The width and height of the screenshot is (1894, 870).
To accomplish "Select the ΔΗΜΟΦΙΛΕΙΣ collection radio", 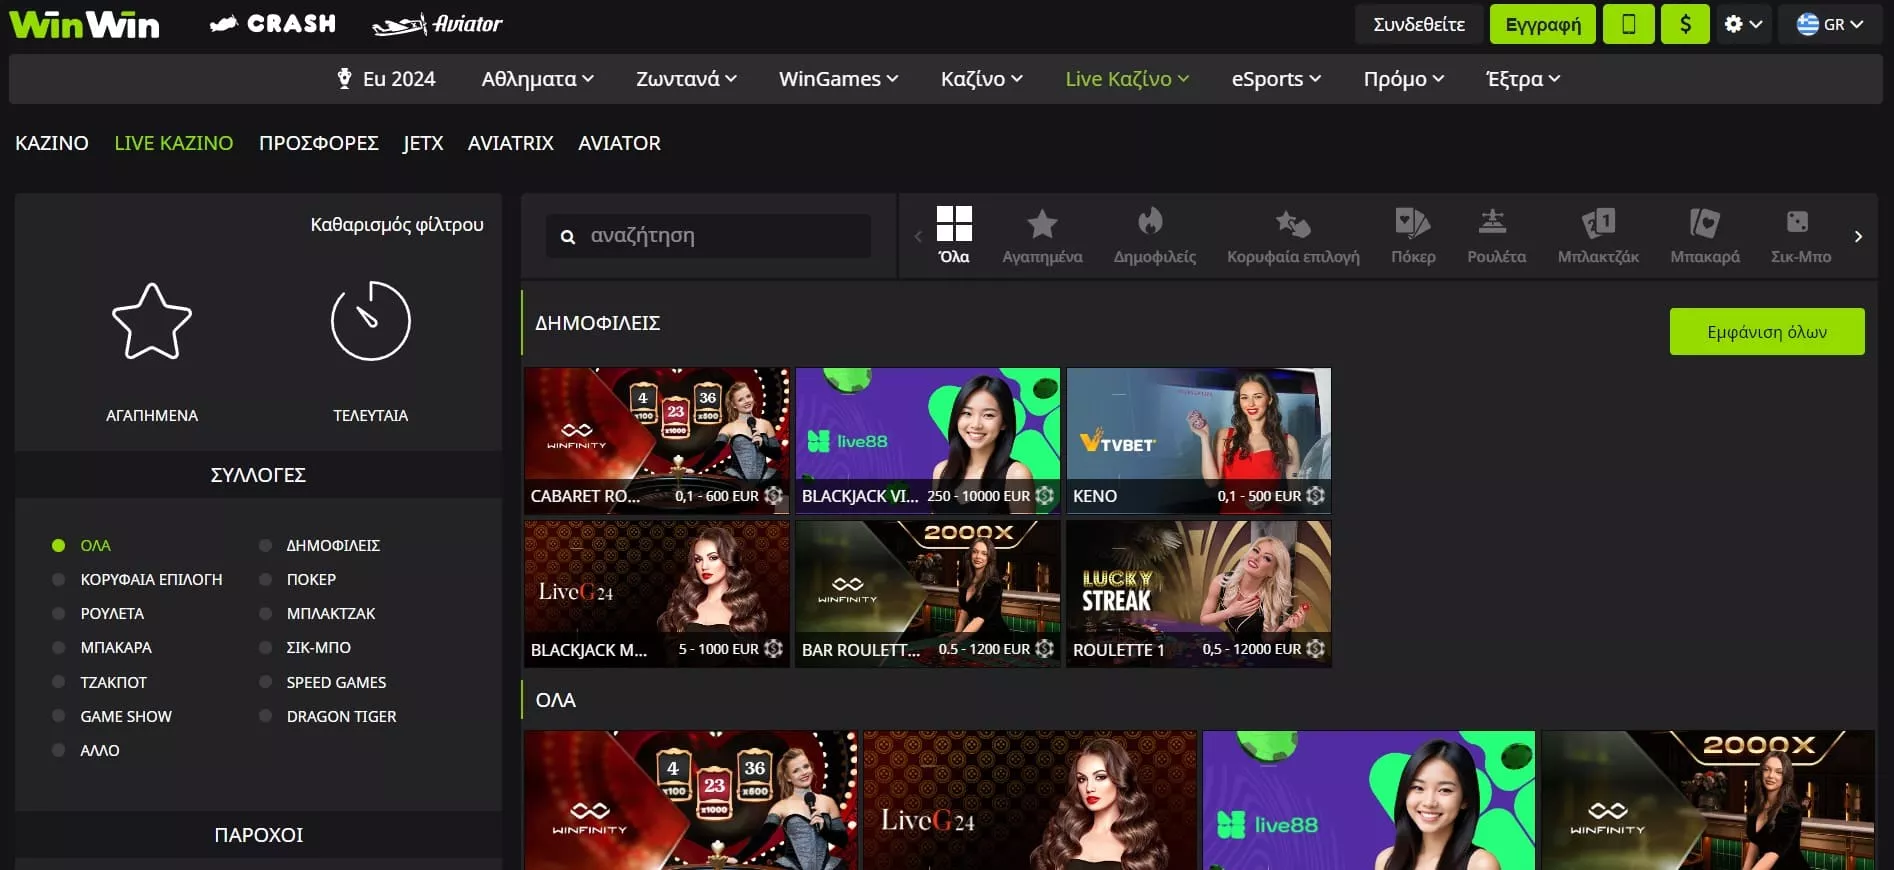I will coord(266,546).
